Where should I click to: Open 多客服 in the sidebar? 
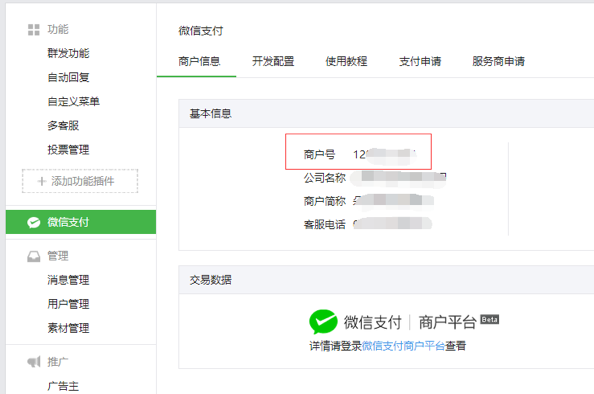click(63, 125)
